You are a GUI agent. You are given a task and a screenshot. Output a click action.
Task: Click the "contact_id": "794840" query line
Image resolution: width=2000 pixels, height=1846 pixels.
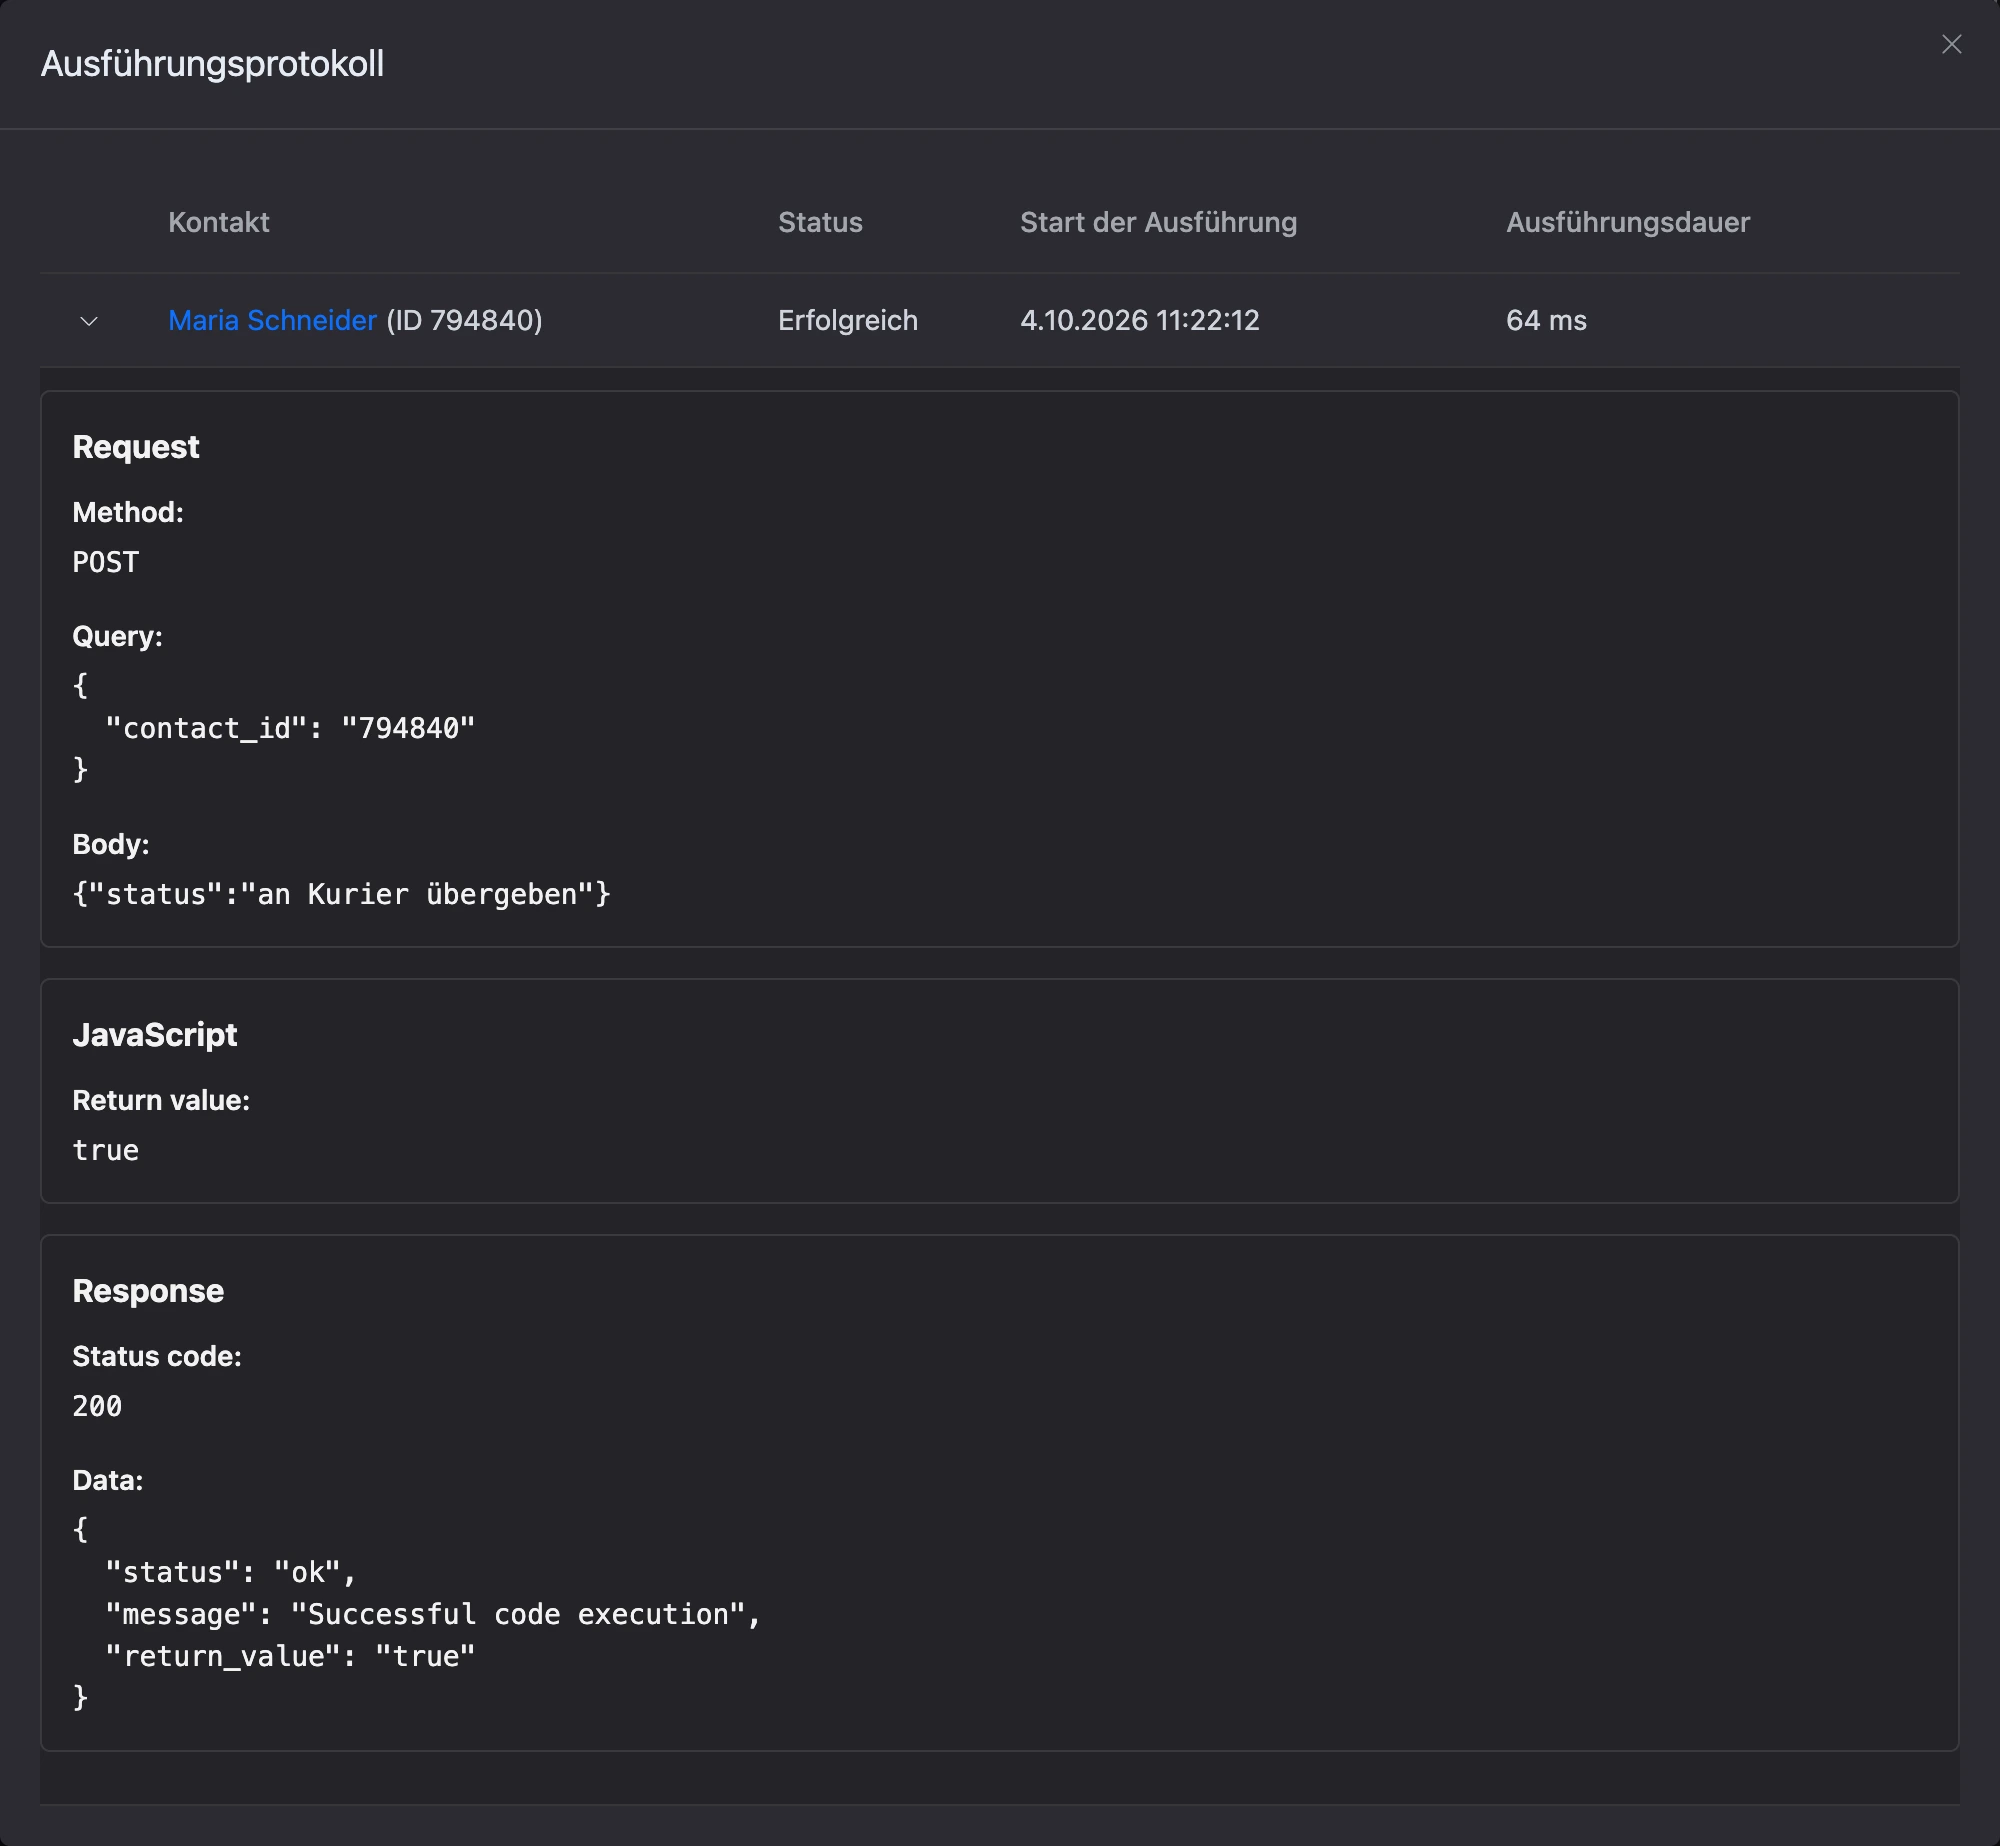(290, 728)
